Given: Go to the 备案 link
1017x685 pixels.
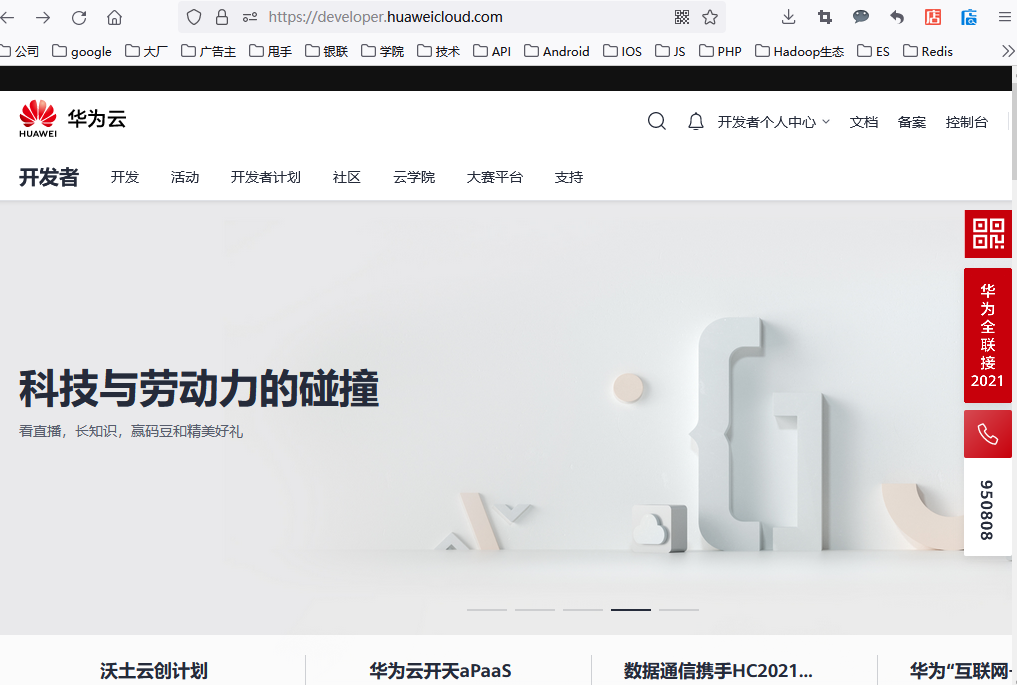Looking at the screenshot, I should click(911, 122).
